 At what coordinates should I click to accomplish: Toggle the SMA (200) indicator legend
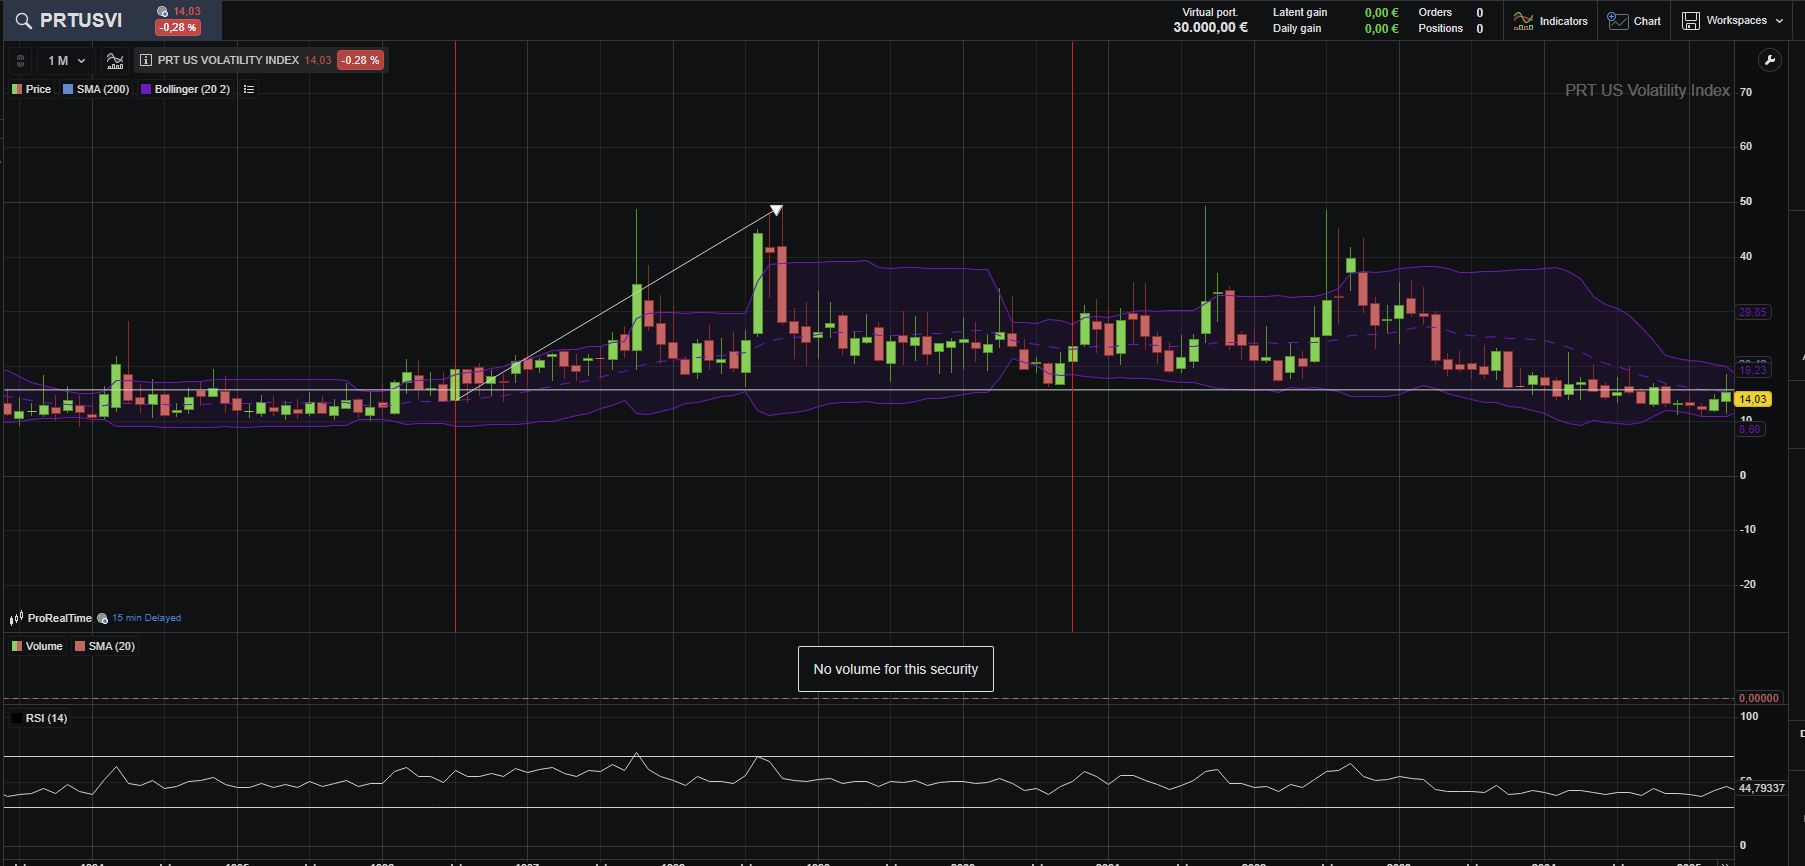click(96, 90)
